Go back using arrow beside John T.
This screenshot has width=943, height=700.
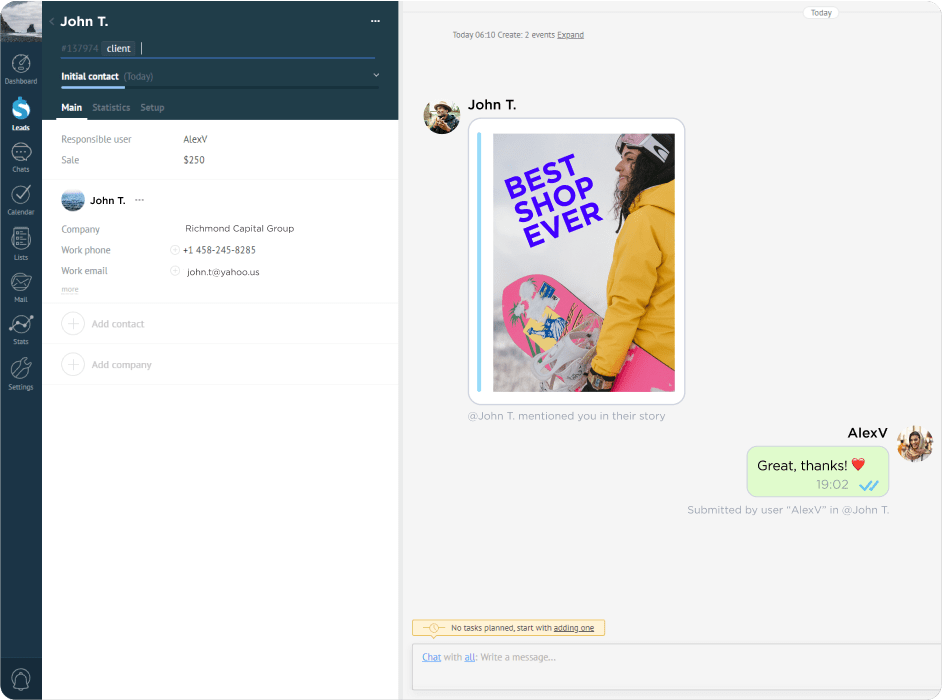[52, 21]
